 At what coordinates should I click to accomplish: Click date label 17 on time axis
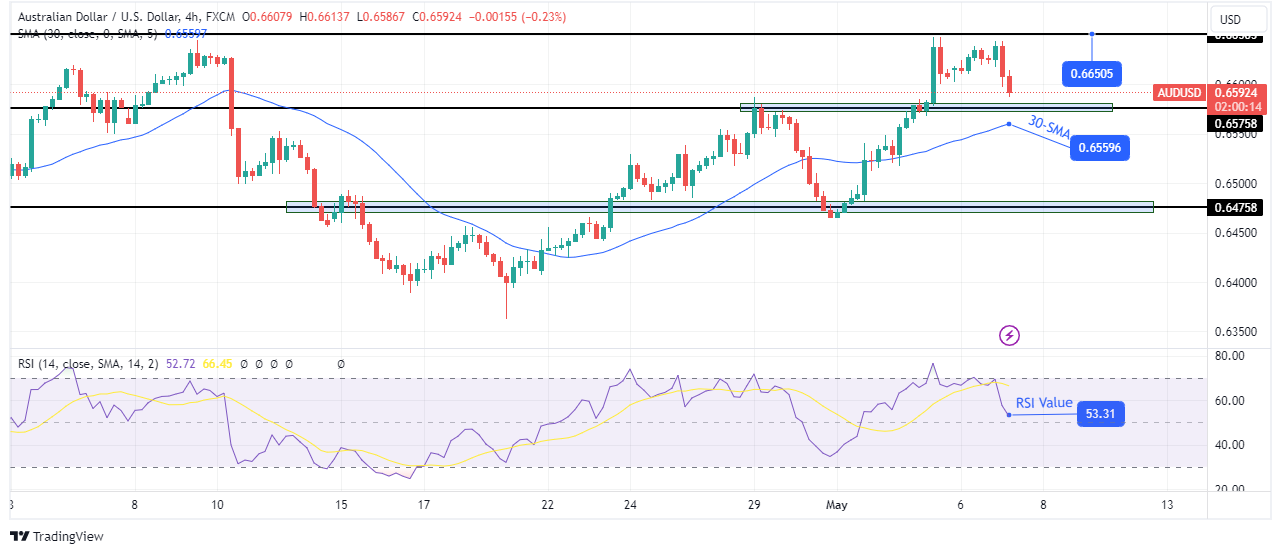423,505
